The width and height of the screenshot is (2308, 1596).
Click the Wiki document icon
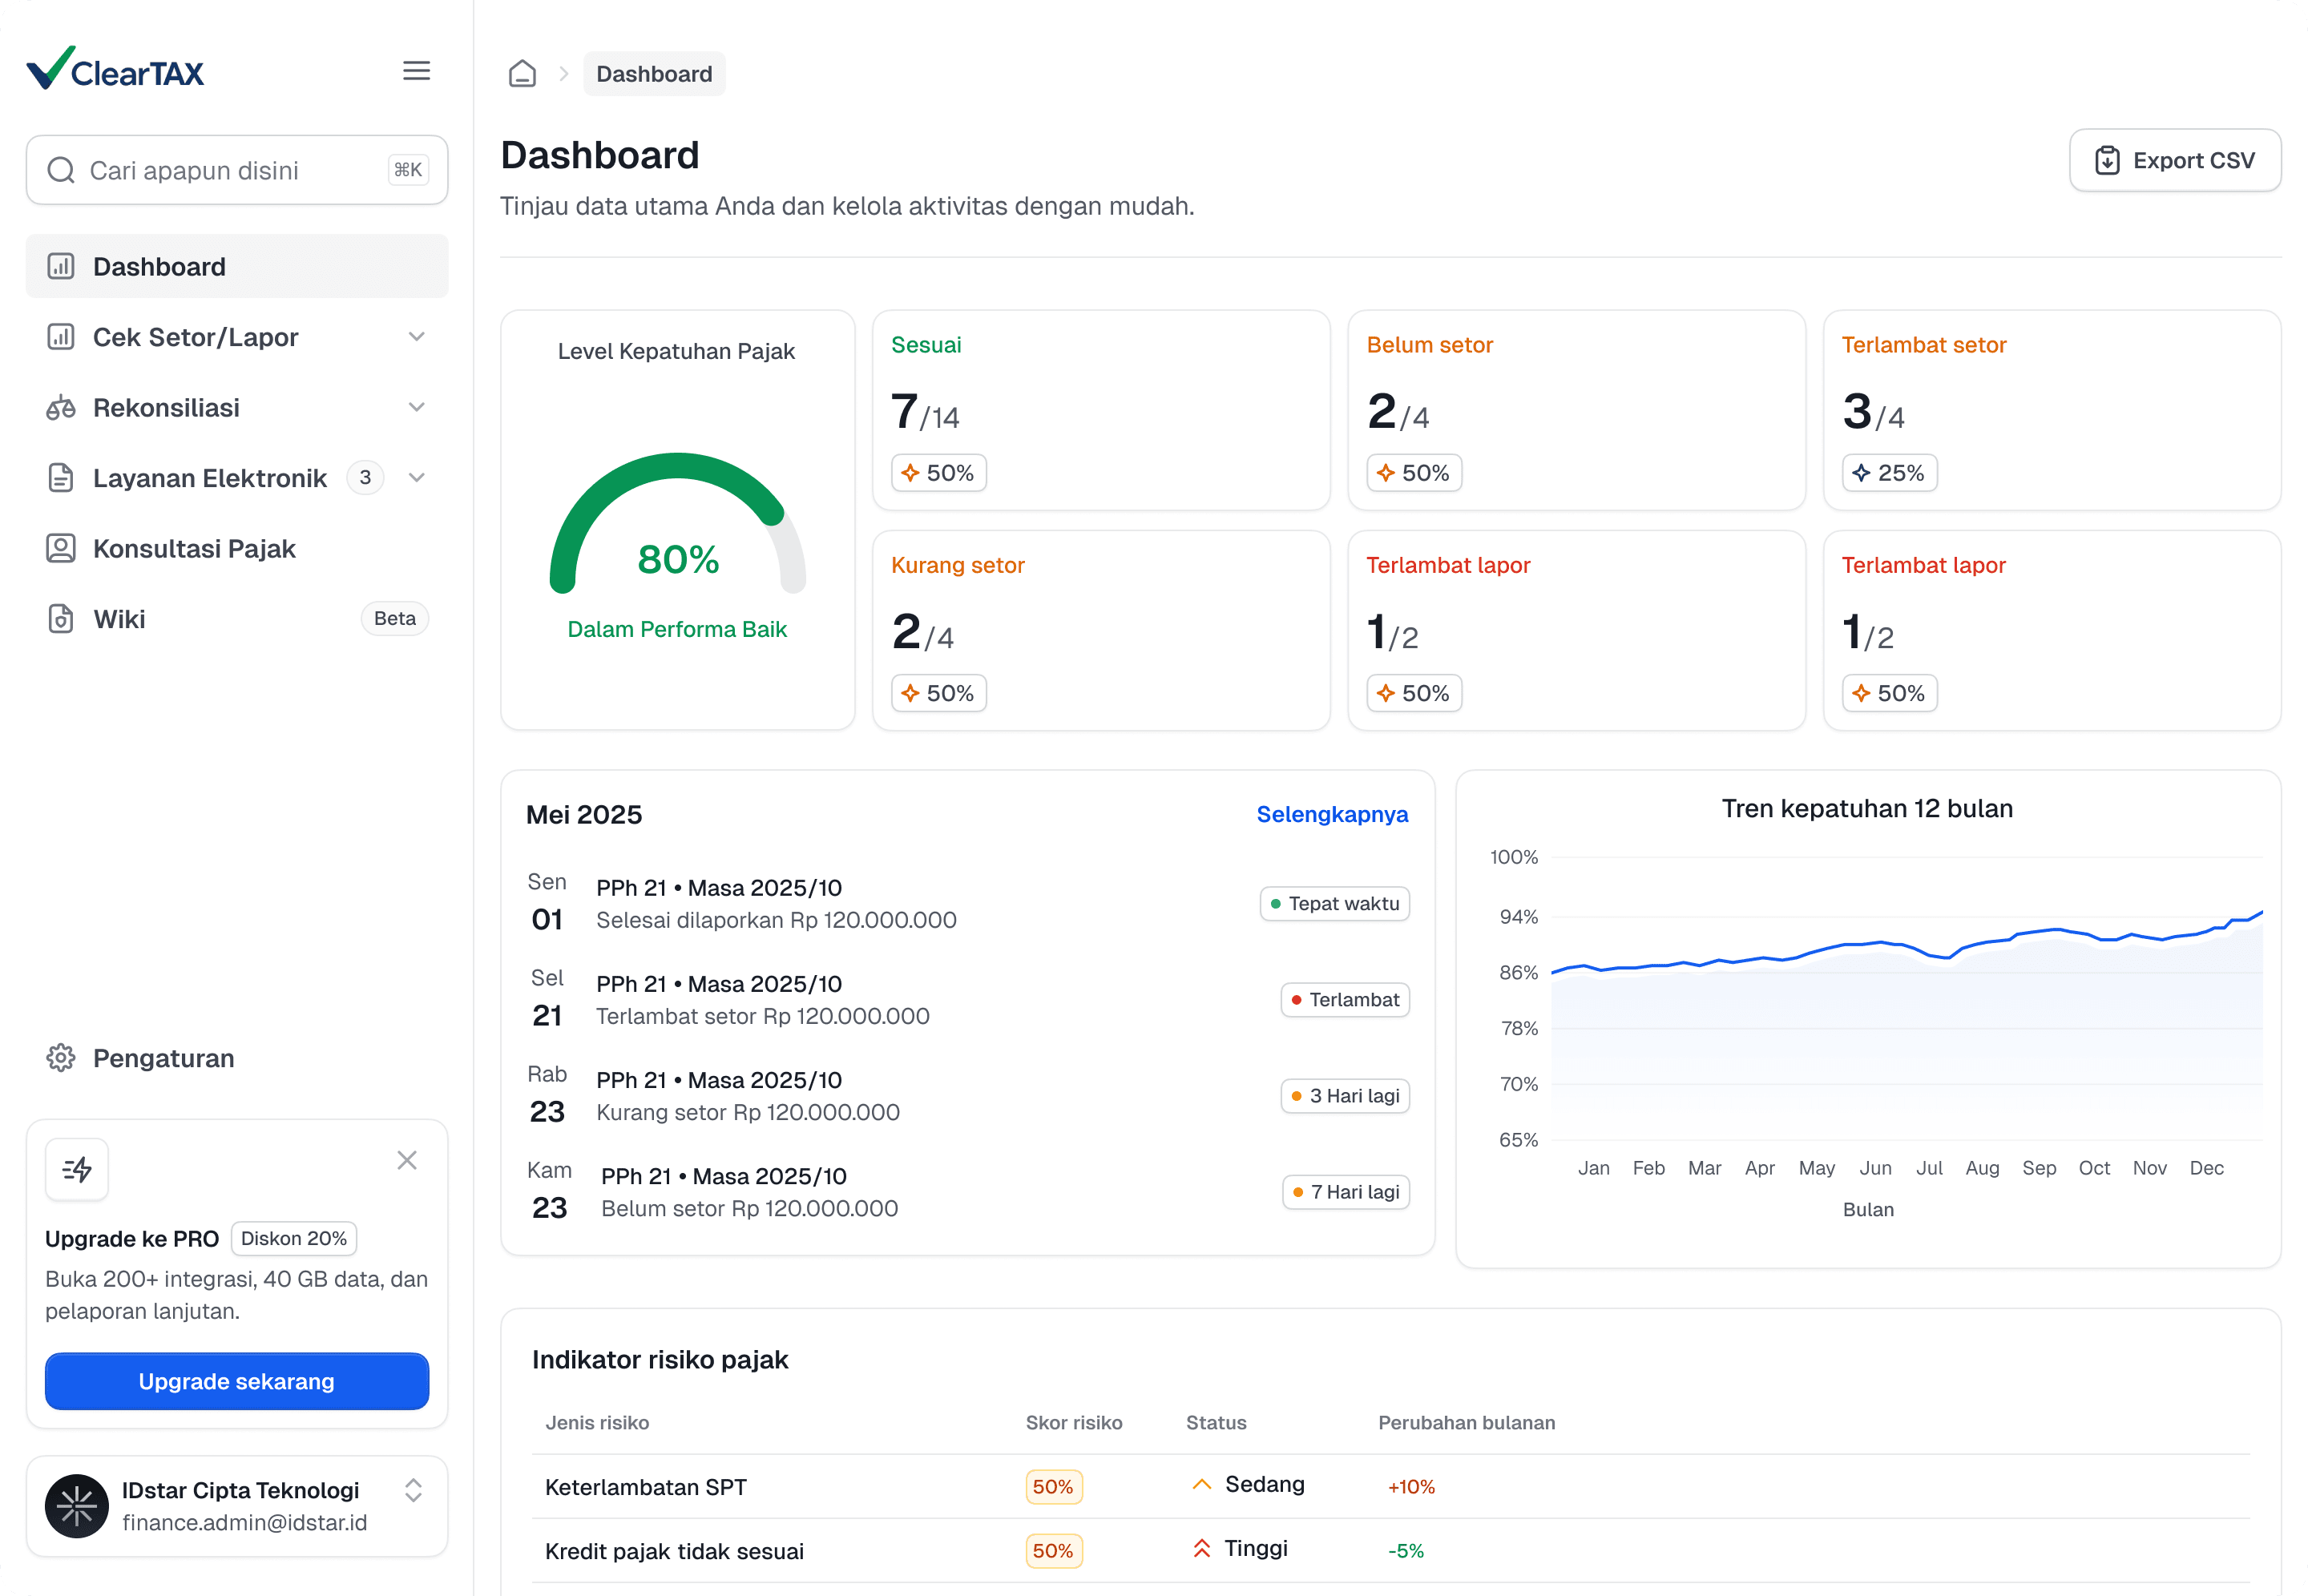point(61,619)
